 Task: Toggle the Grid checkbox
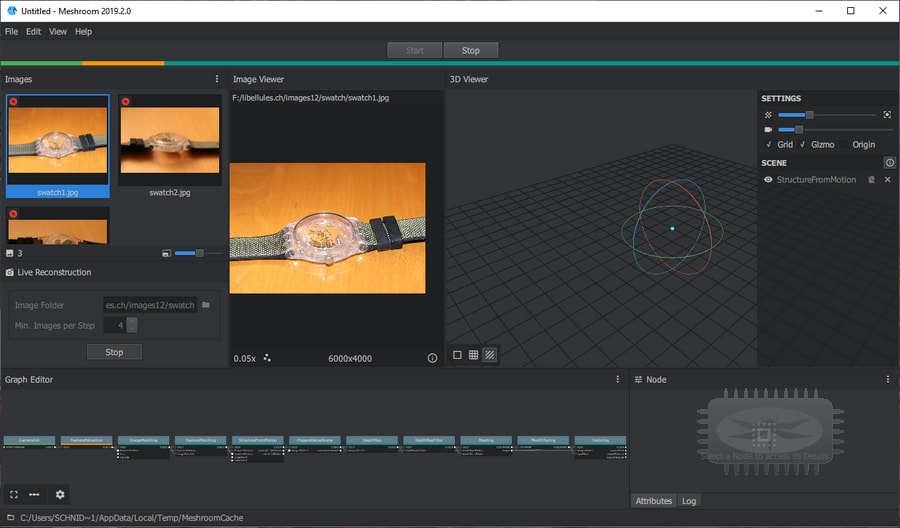[779, 145]
